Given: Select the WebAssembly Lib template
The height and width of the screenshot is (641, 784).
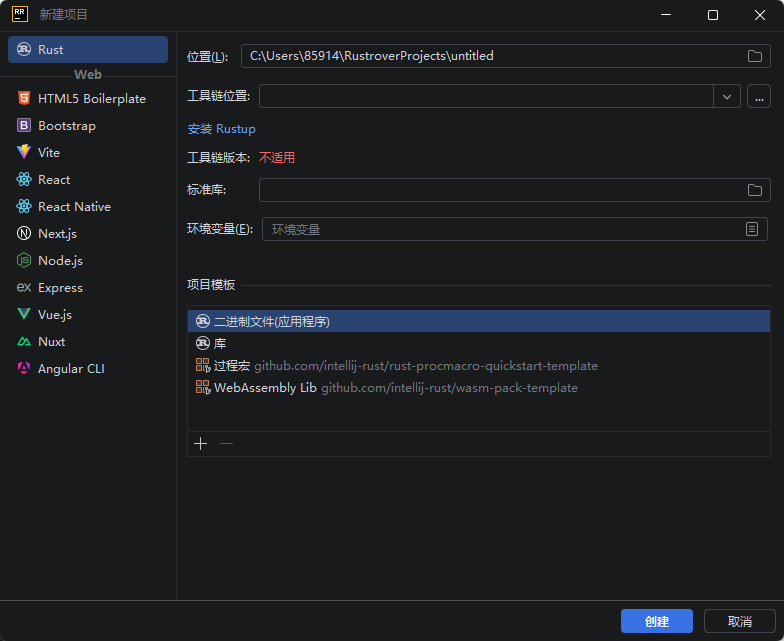Looking at the screenshot, I should (478, 388).
